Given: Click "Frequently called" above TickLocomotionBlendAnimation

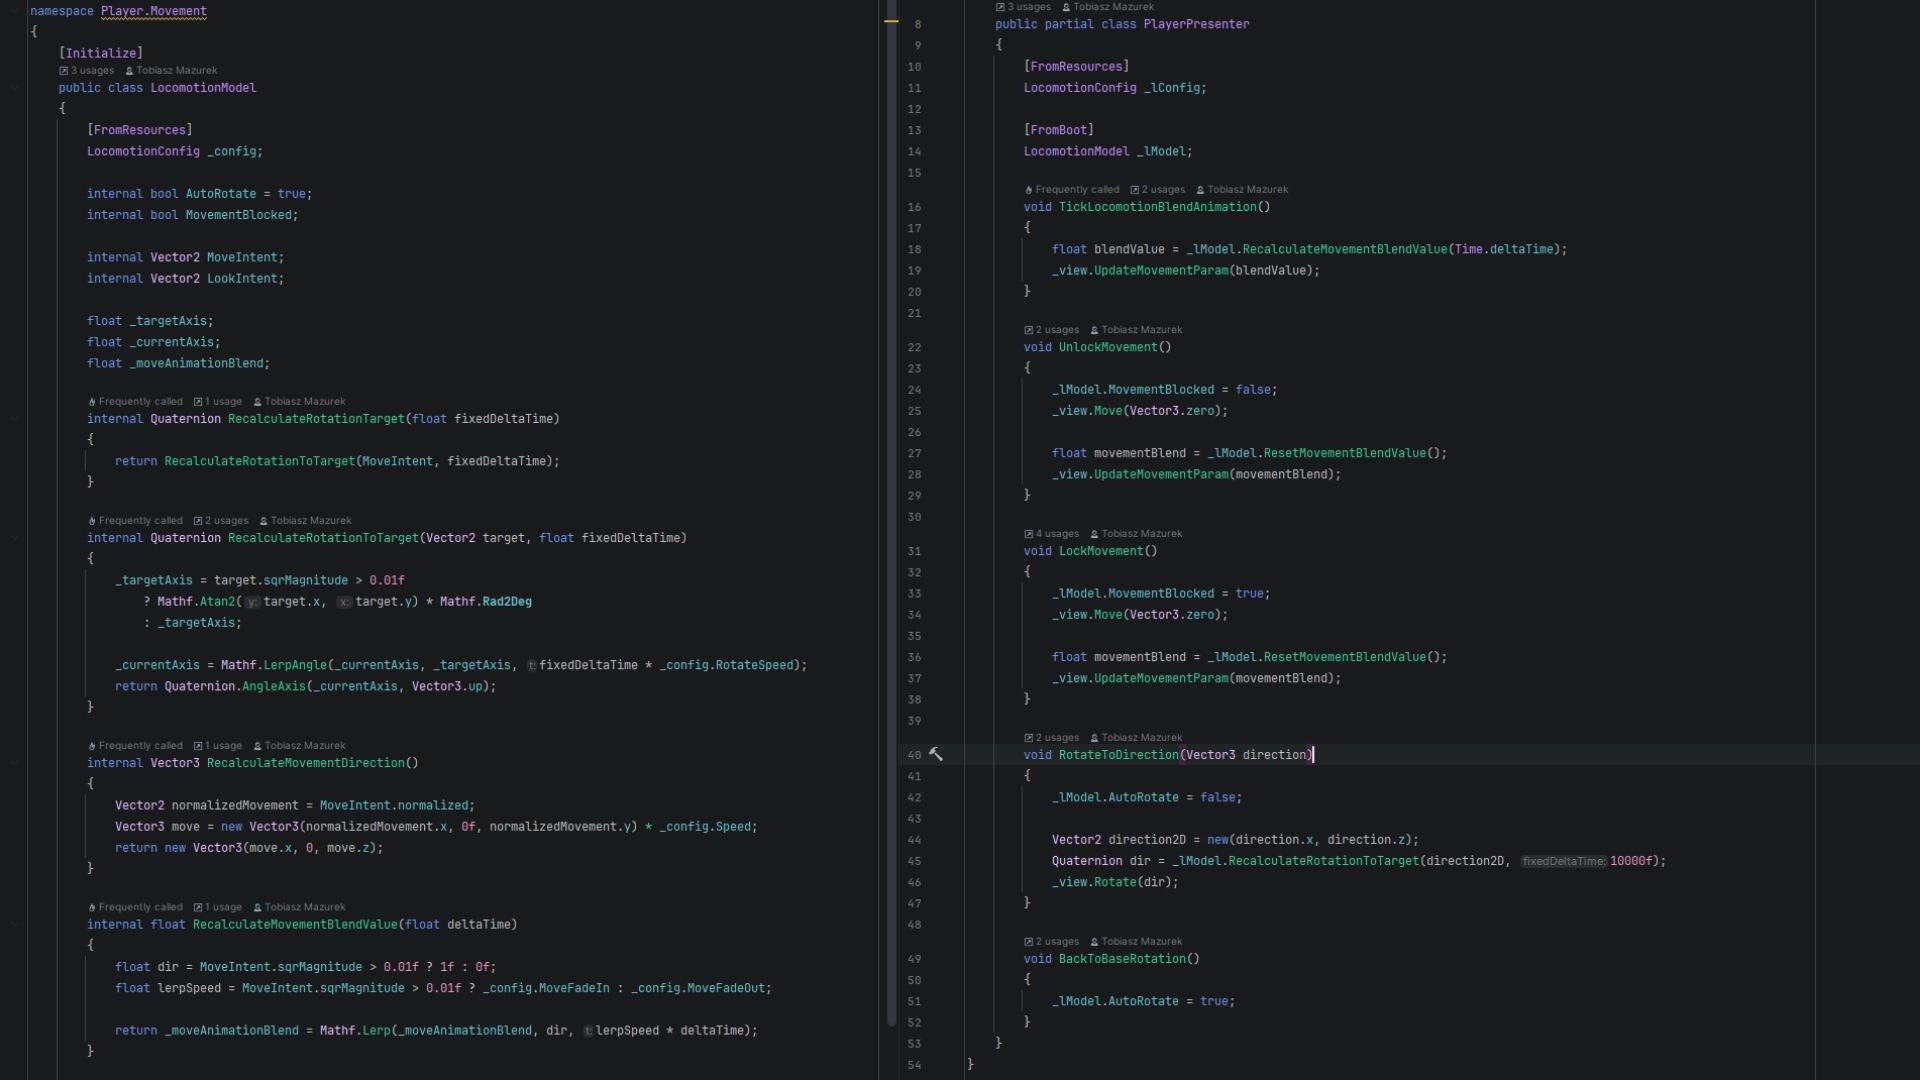Looking at the screenshot, I should [1072, 190].
